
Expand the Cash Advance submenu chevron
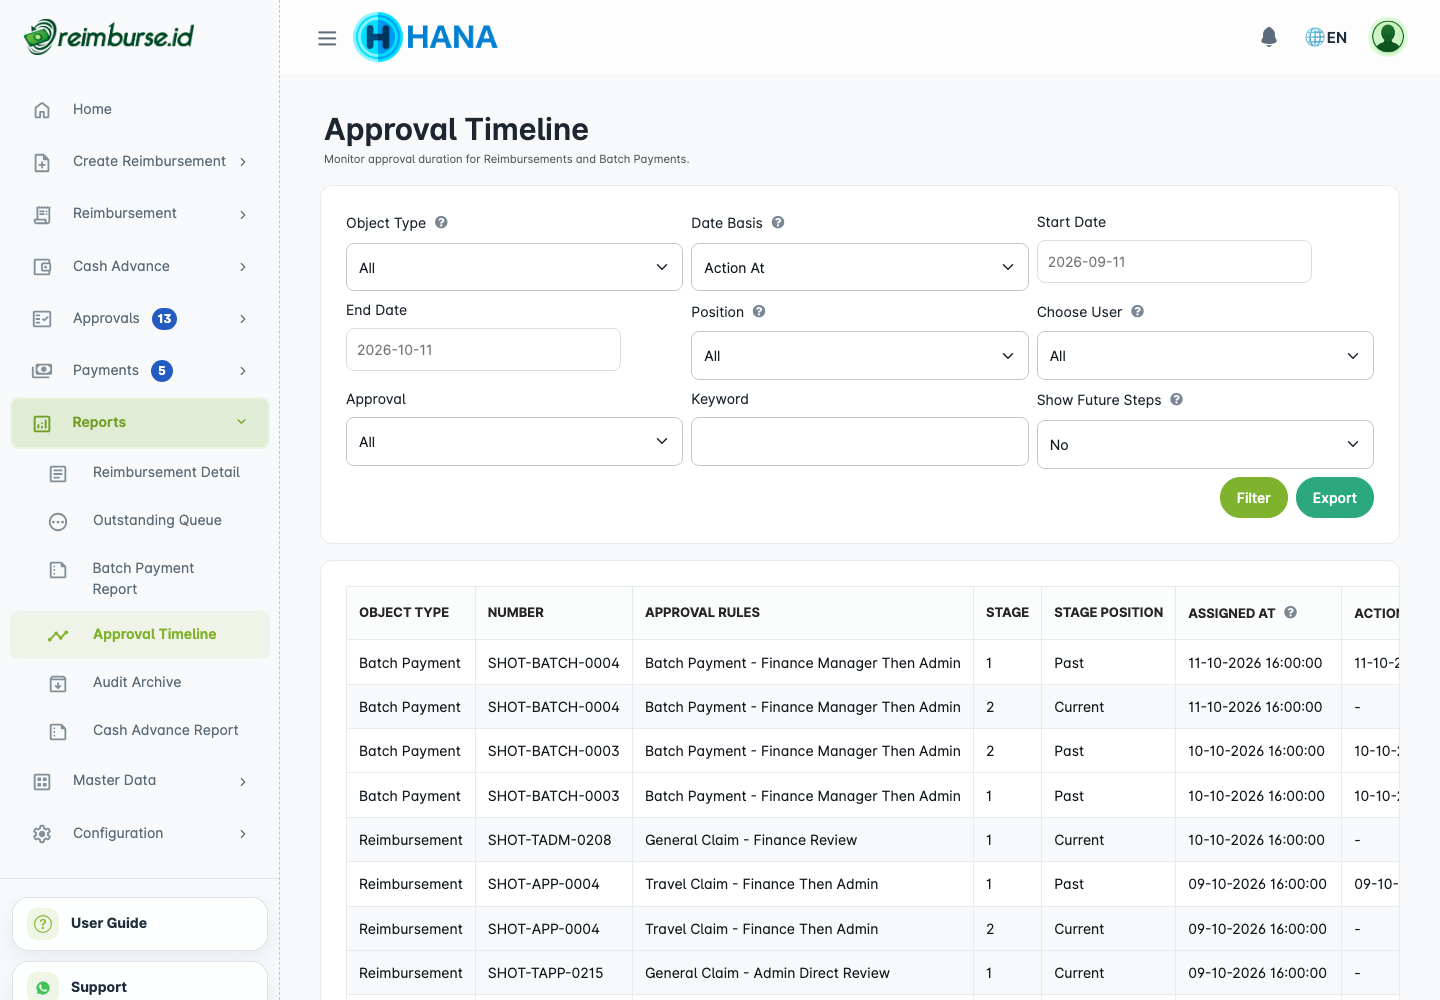click(243, 267)
